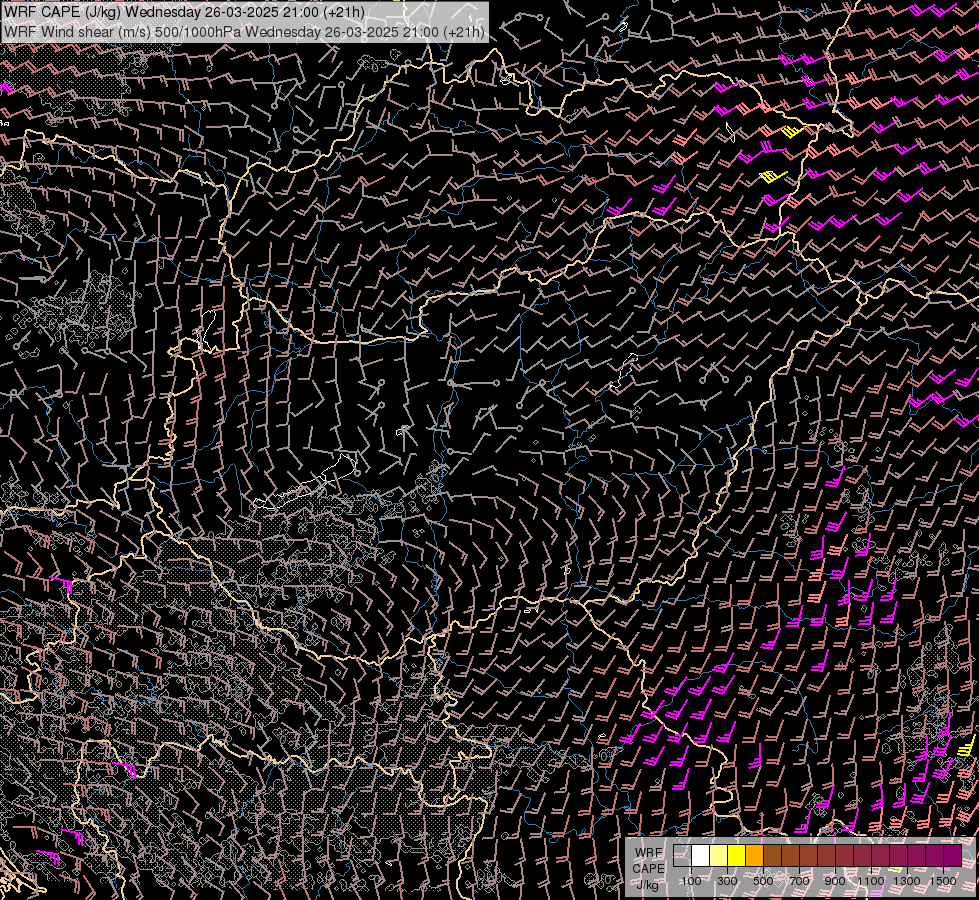Click the bright yellow CAPE legend swatch
The width and height of the screenshot is (979, 900).
(x=737, y=856)
